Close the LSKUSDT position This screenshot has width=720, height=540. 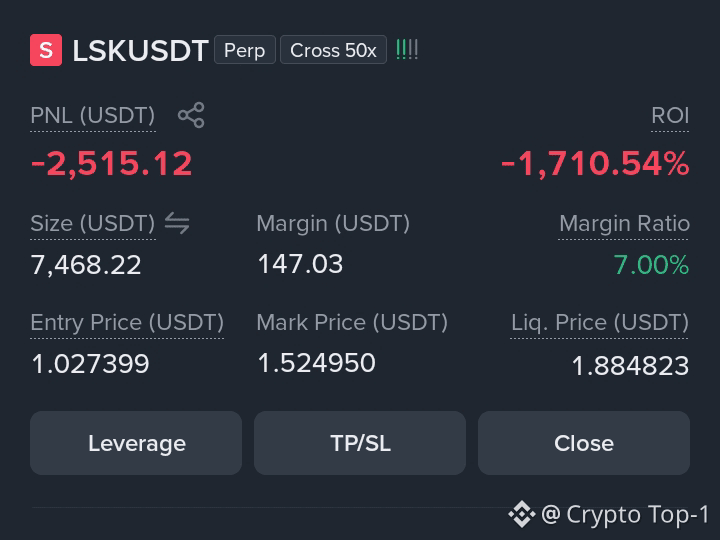(x=584, y=443)
